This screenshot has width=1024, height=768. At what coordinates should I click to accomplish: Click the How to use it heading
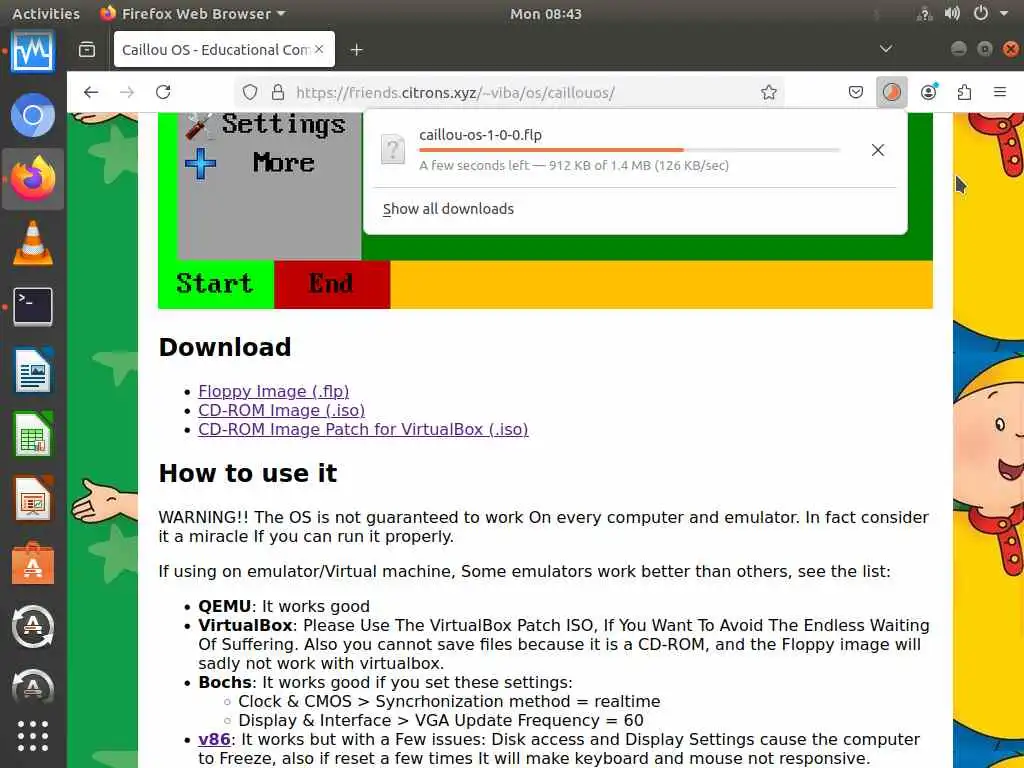(x=248, y=473)
